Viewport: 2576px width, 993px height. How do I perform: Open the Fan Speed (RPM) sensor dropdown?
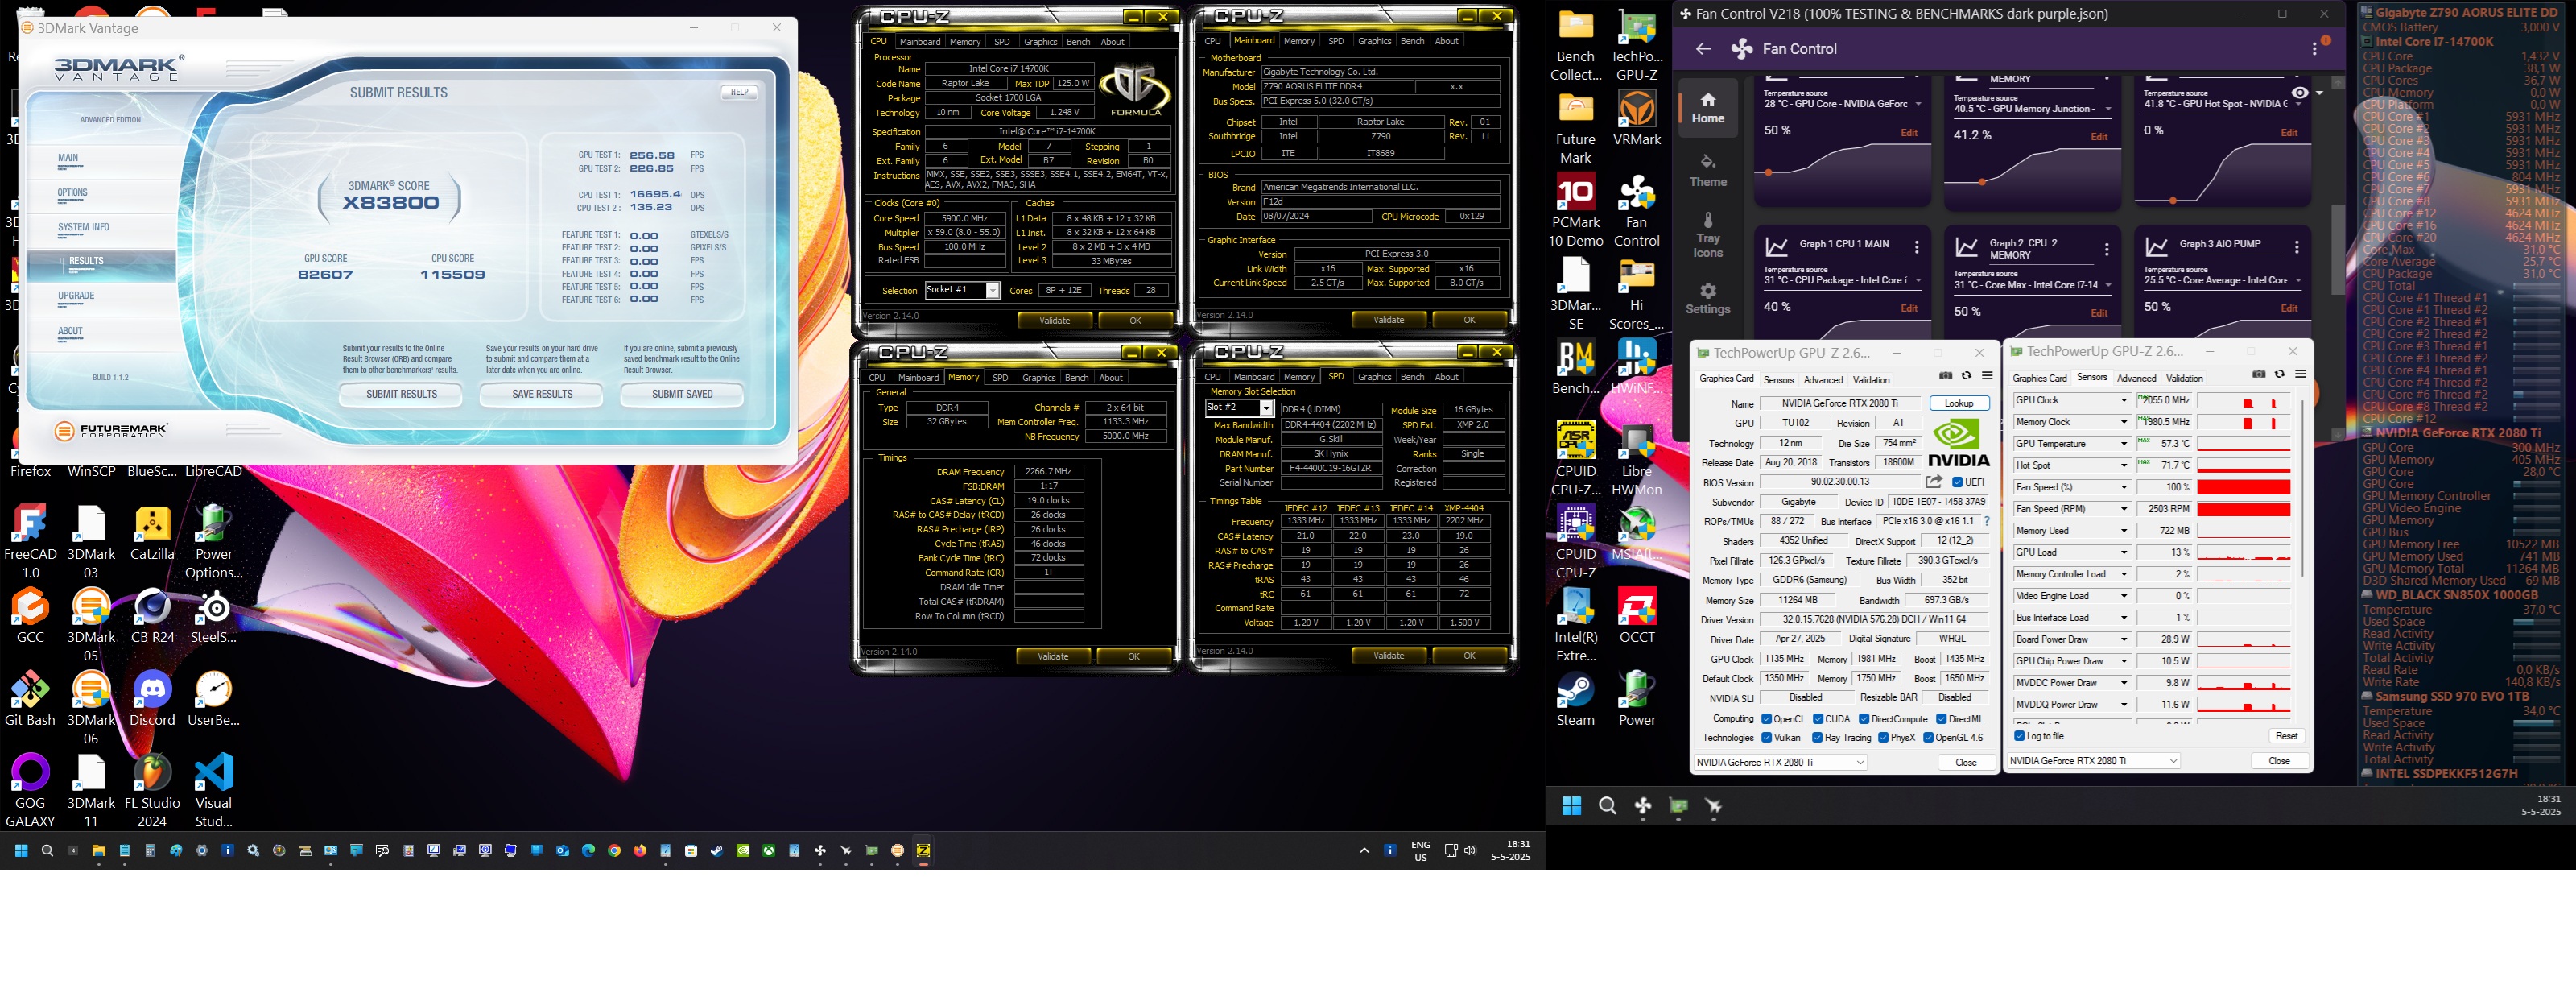(x=2124, y=509)
